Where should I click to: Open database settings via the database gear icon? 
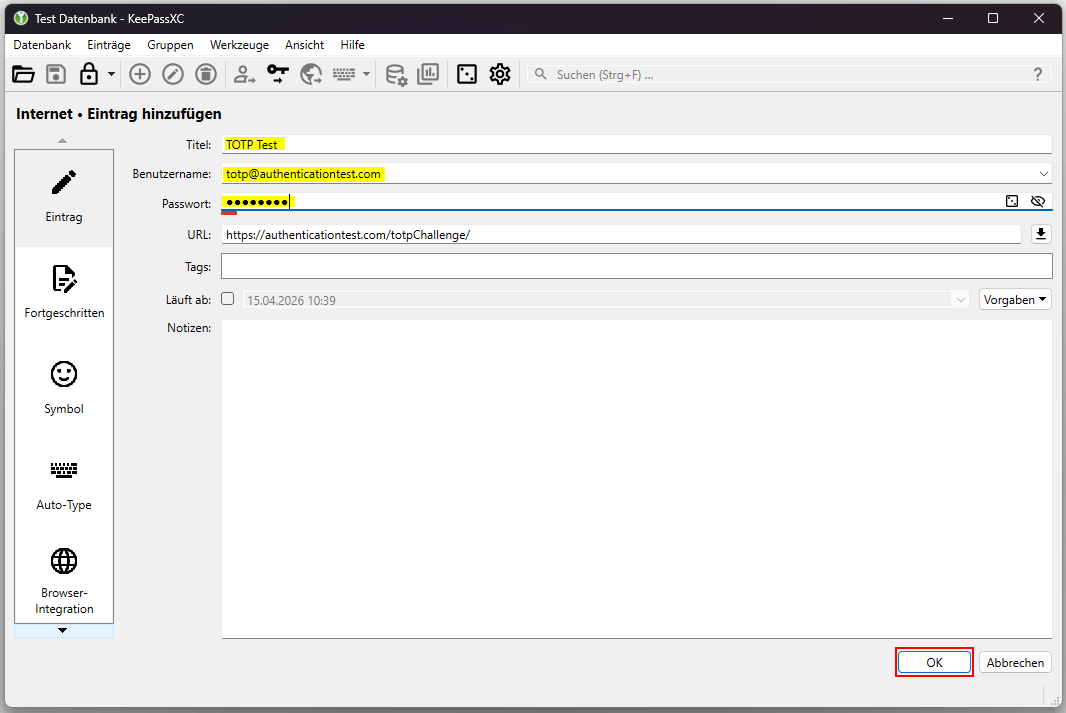pos(396,74)
